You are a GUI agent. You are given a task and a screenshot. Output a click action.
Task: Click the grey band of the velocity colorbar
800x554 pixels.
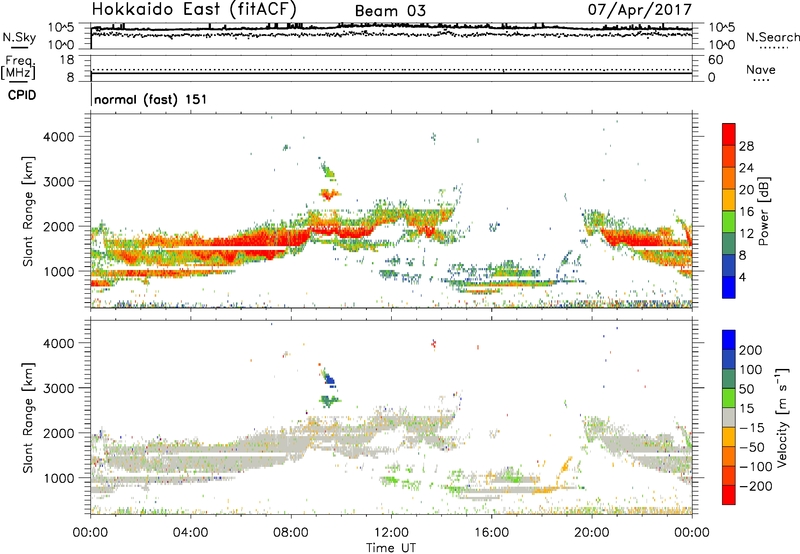(x=729, y=417)
